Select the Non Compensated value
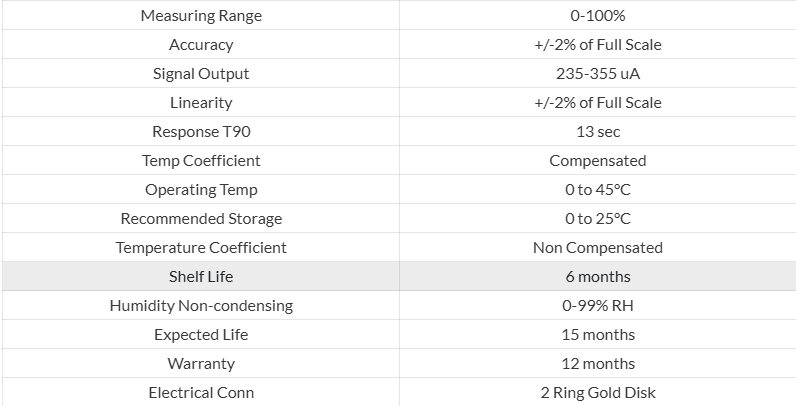Screen dimensions: 796x406 coord(598,248)
